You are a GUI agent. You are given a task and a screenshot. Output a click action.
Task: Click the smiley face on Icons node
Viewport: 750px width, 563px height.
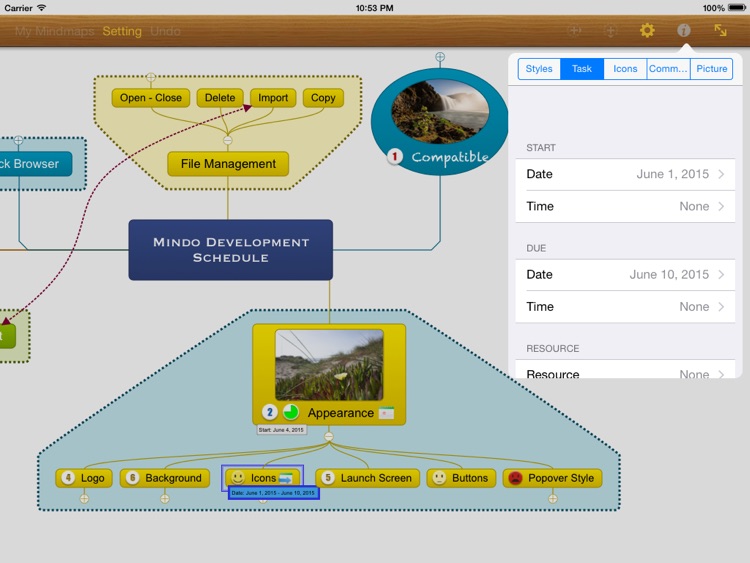pos(238,477)
